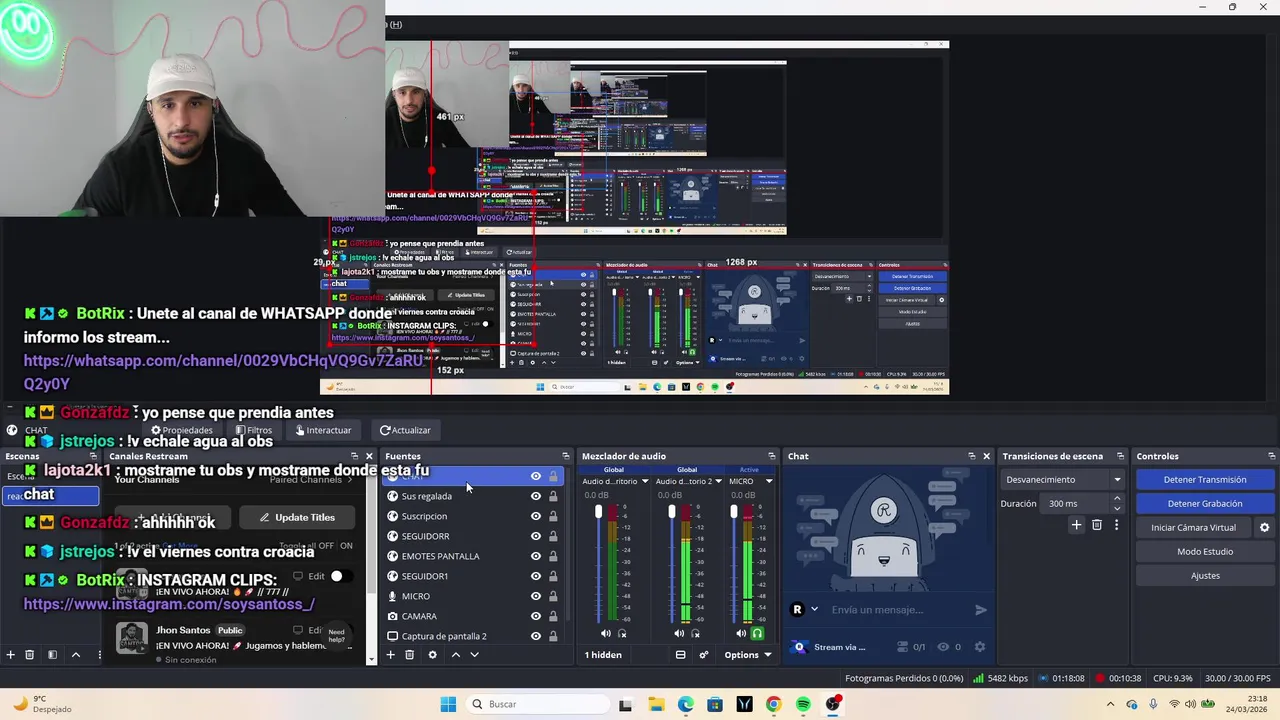Viewport: 1280px width, 720px height.
Task: Open advanced audio properties gears icon
Action: coord(704,655)
